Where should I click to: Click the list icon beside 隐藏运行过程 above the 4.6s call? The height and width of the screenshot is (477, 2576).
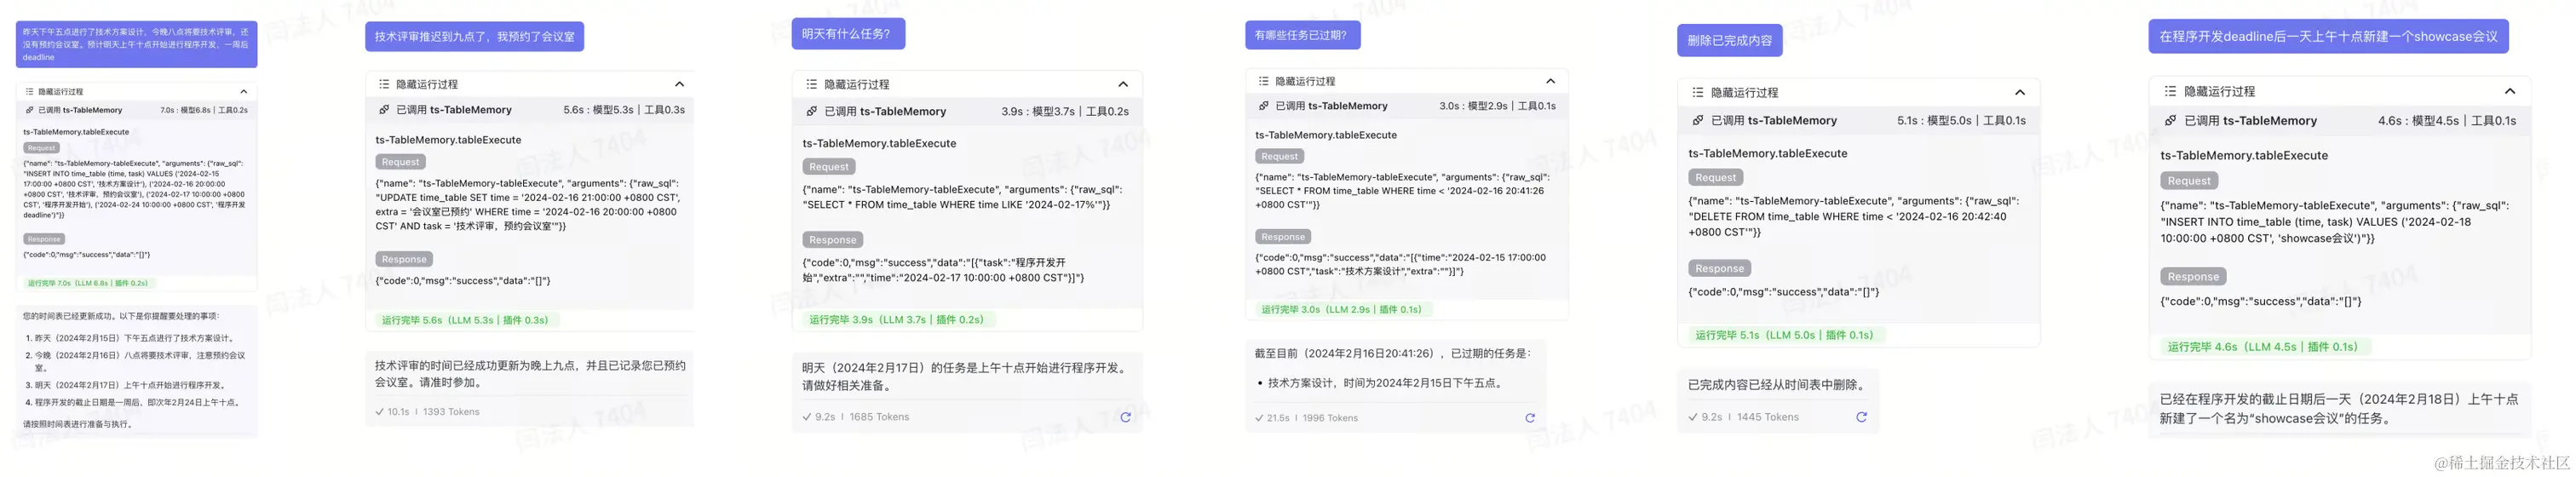[x=2170, y=91]
